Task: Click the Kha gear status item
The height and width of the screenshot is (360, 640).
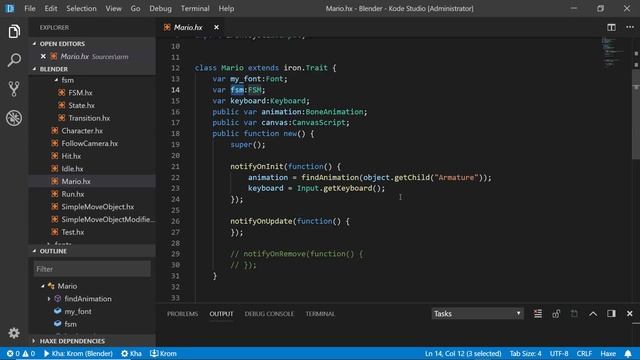Action: [x=131, y=353]
